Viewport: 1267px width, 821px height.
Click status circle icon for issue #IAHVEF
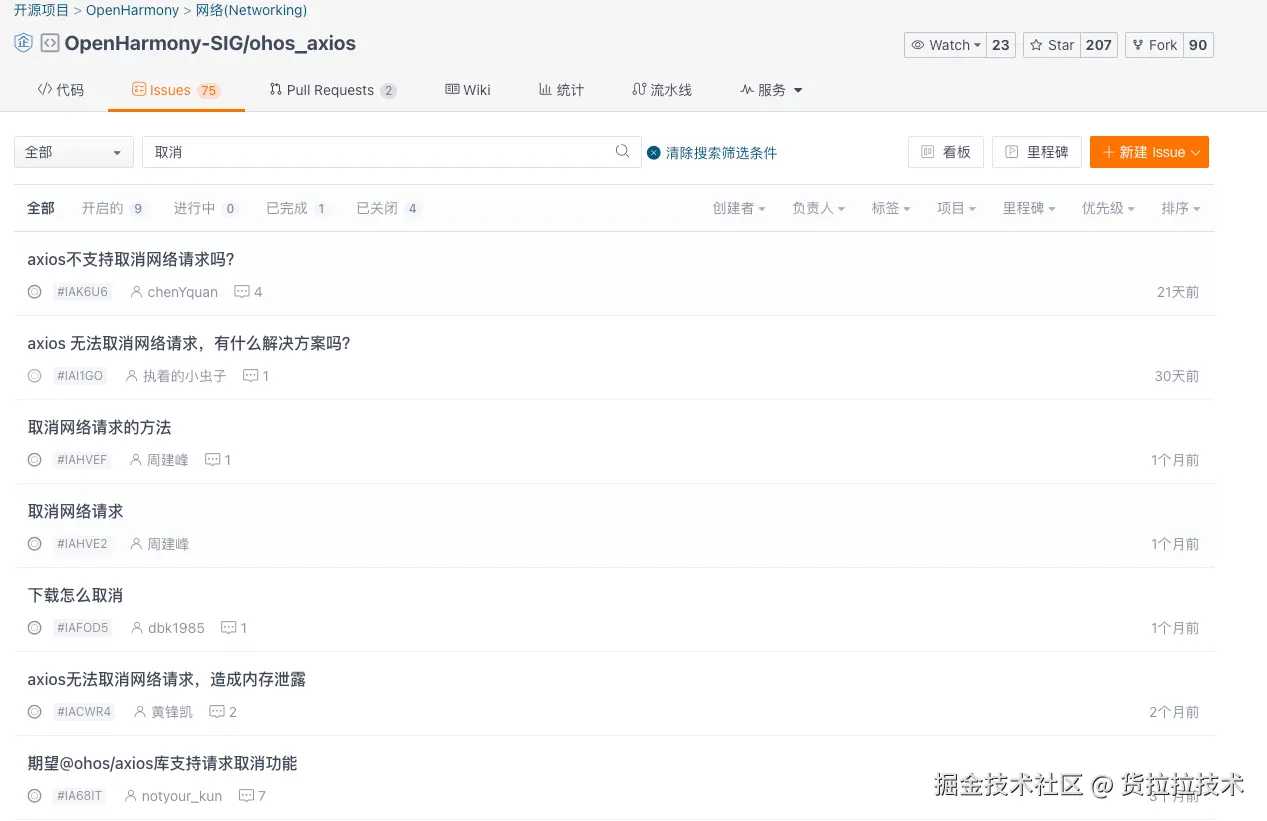(x=34, y=460)
